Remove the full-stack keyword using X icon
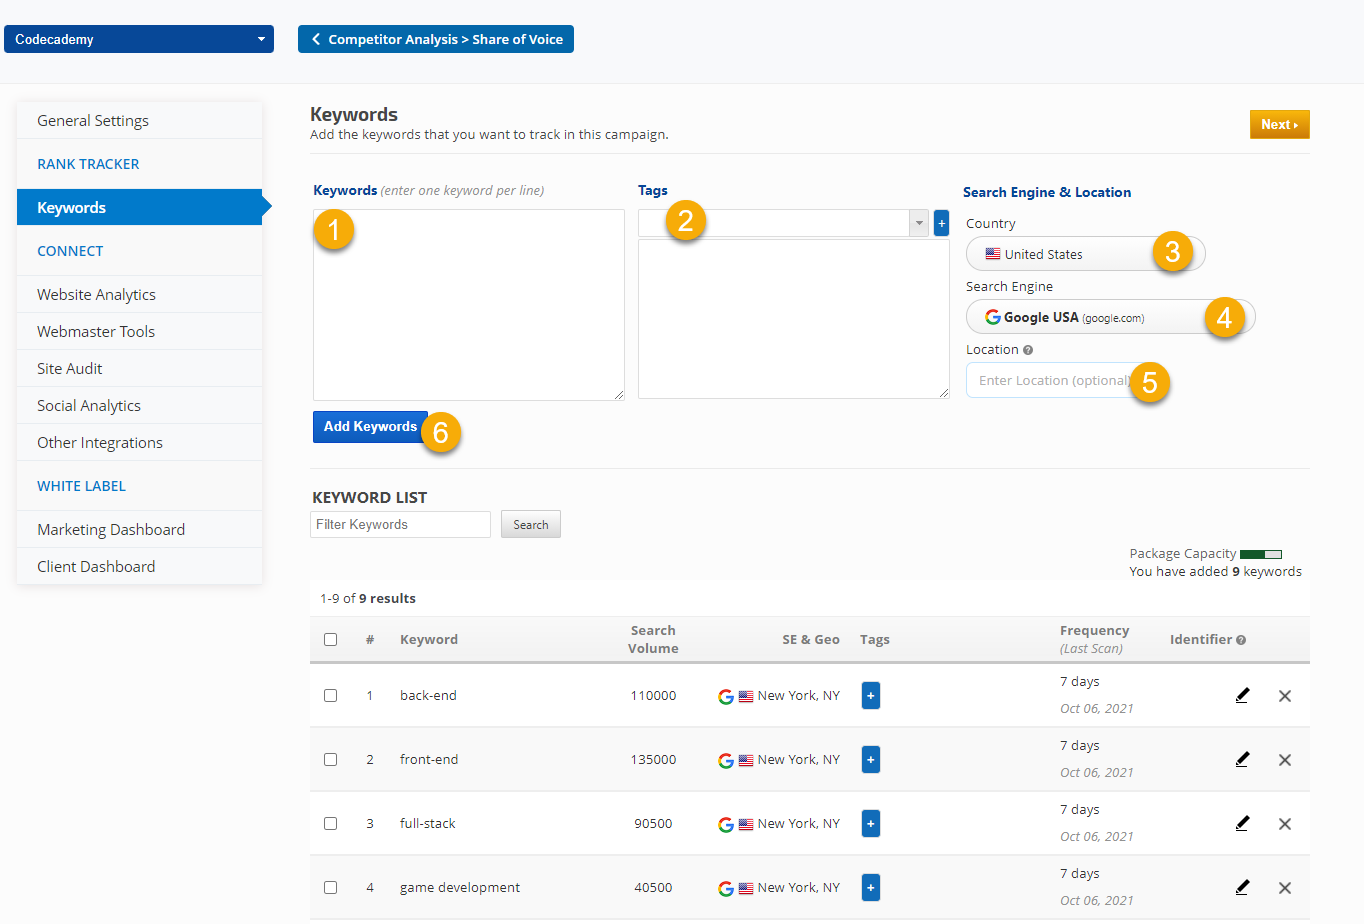The width and height of the screenshot is (1364, 924). click(x=1285, y=824)
